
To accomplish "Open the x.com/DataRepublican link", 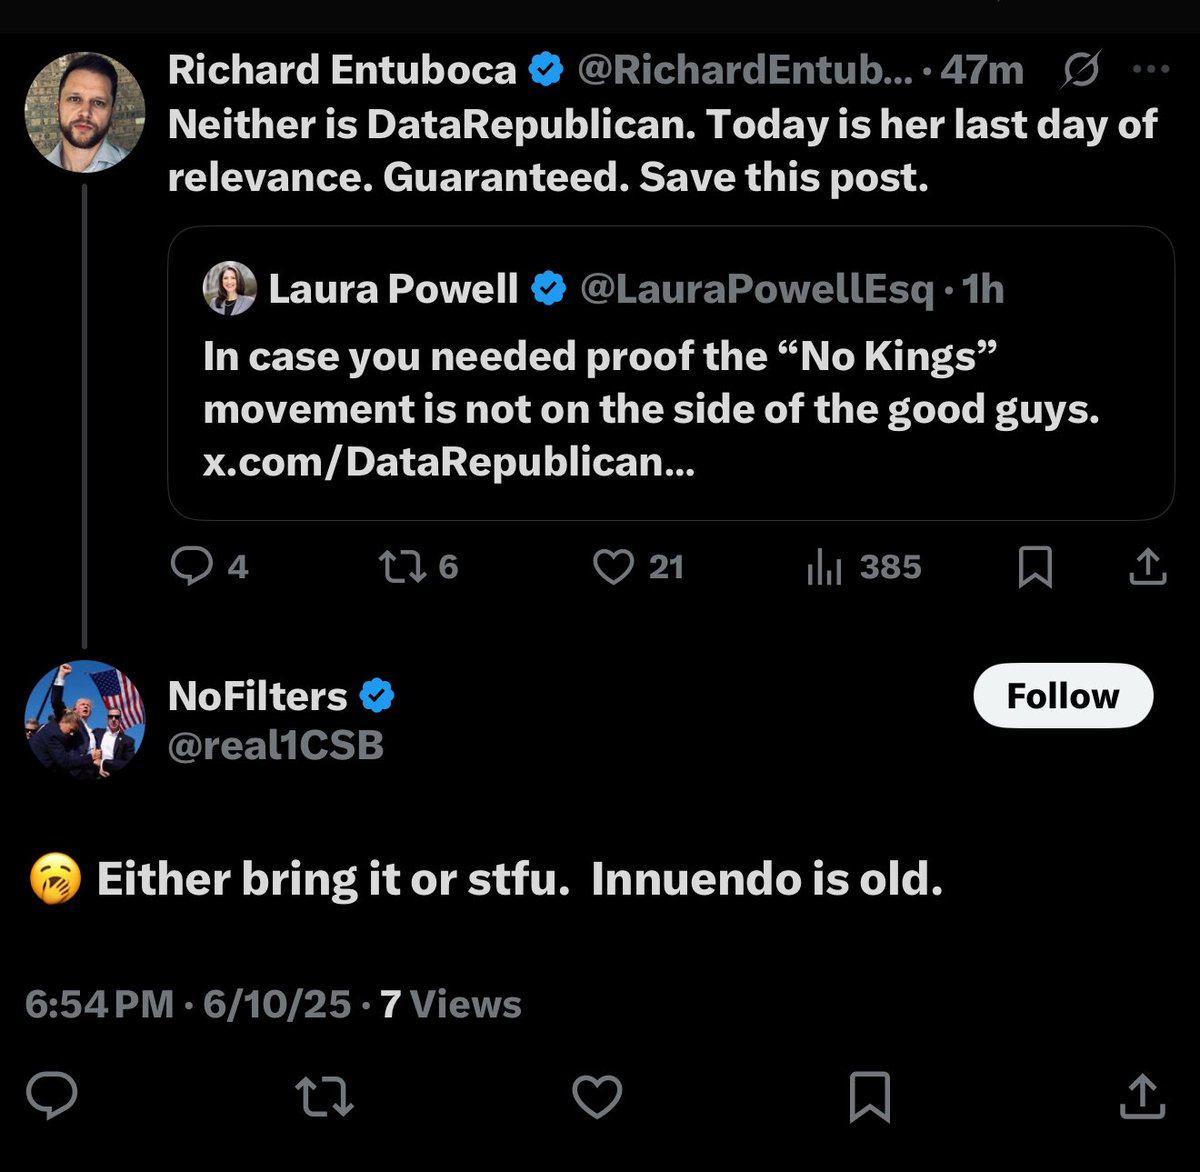I will tap(448, 462).
